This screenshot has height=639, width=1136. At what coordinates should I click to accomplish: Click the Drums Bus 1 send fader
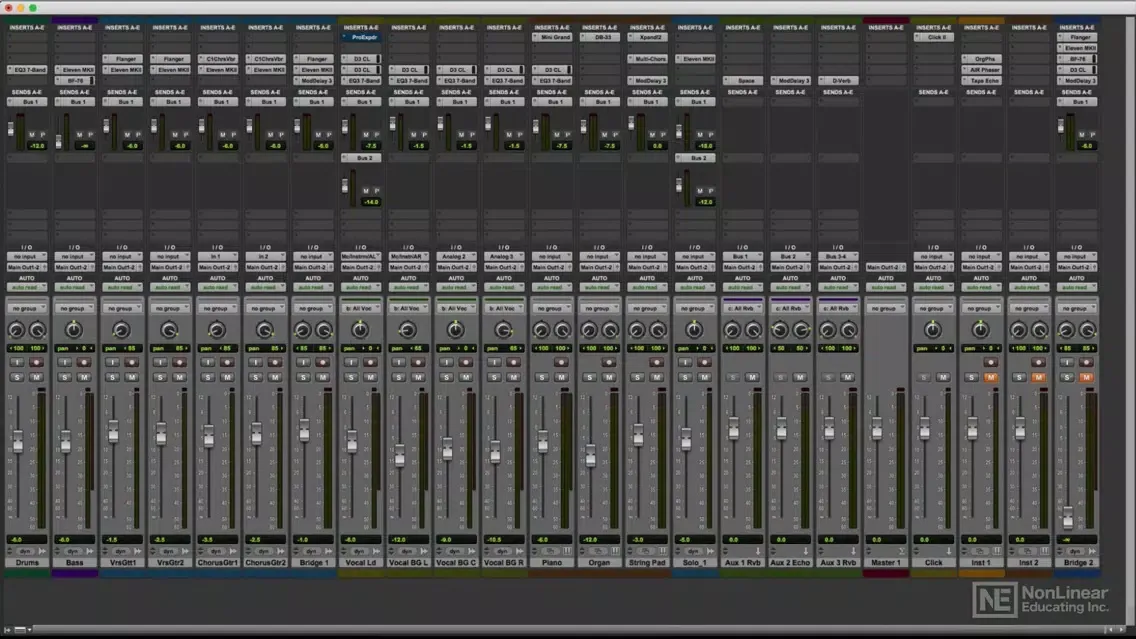click(x=11, y=129)
